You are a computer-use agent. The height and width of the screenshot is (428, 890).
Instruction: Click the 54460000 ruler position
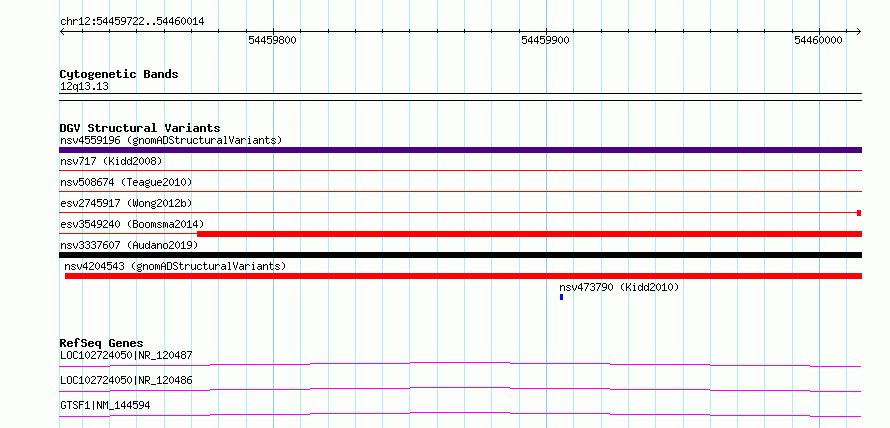[x=818, y=40]
